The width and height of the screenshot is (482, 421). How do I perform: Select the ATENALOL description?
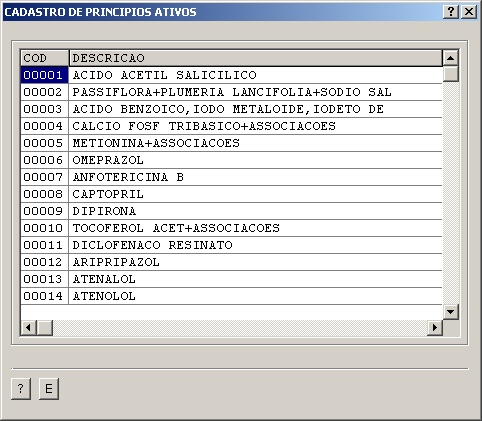tap(256, 279)
